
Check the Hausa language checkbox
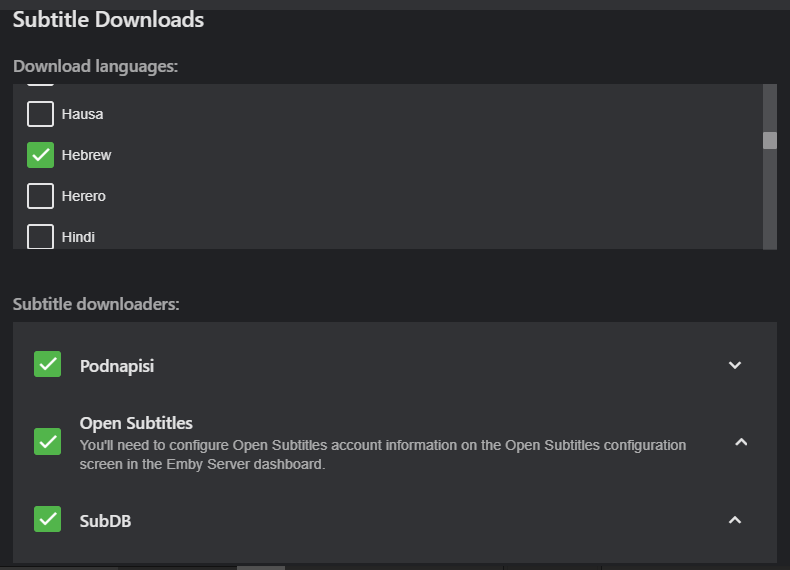pos(40,114)
